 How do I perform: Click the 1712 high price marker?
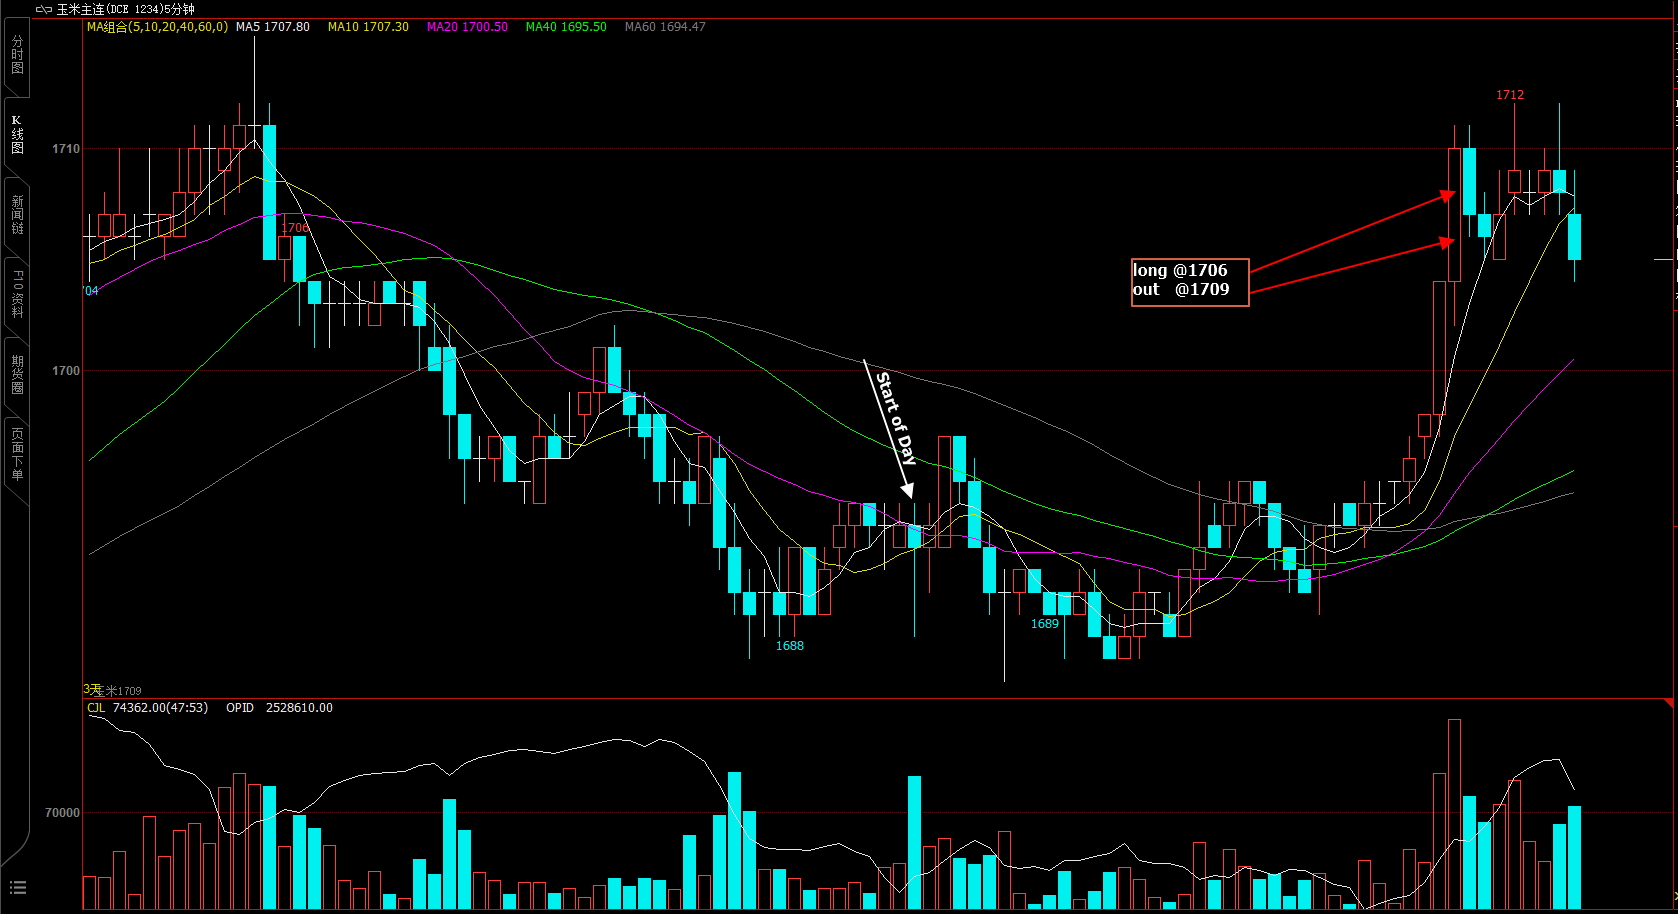pyautogui.click(x=1510, y=95)
